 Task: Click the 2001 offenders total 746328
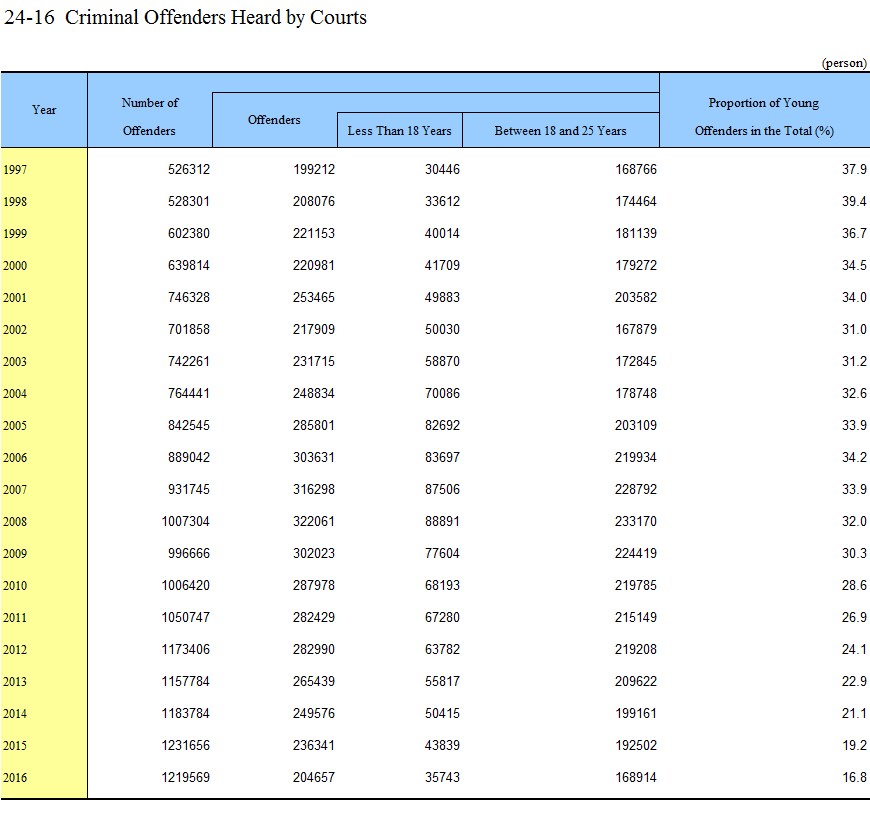(188, 298)
